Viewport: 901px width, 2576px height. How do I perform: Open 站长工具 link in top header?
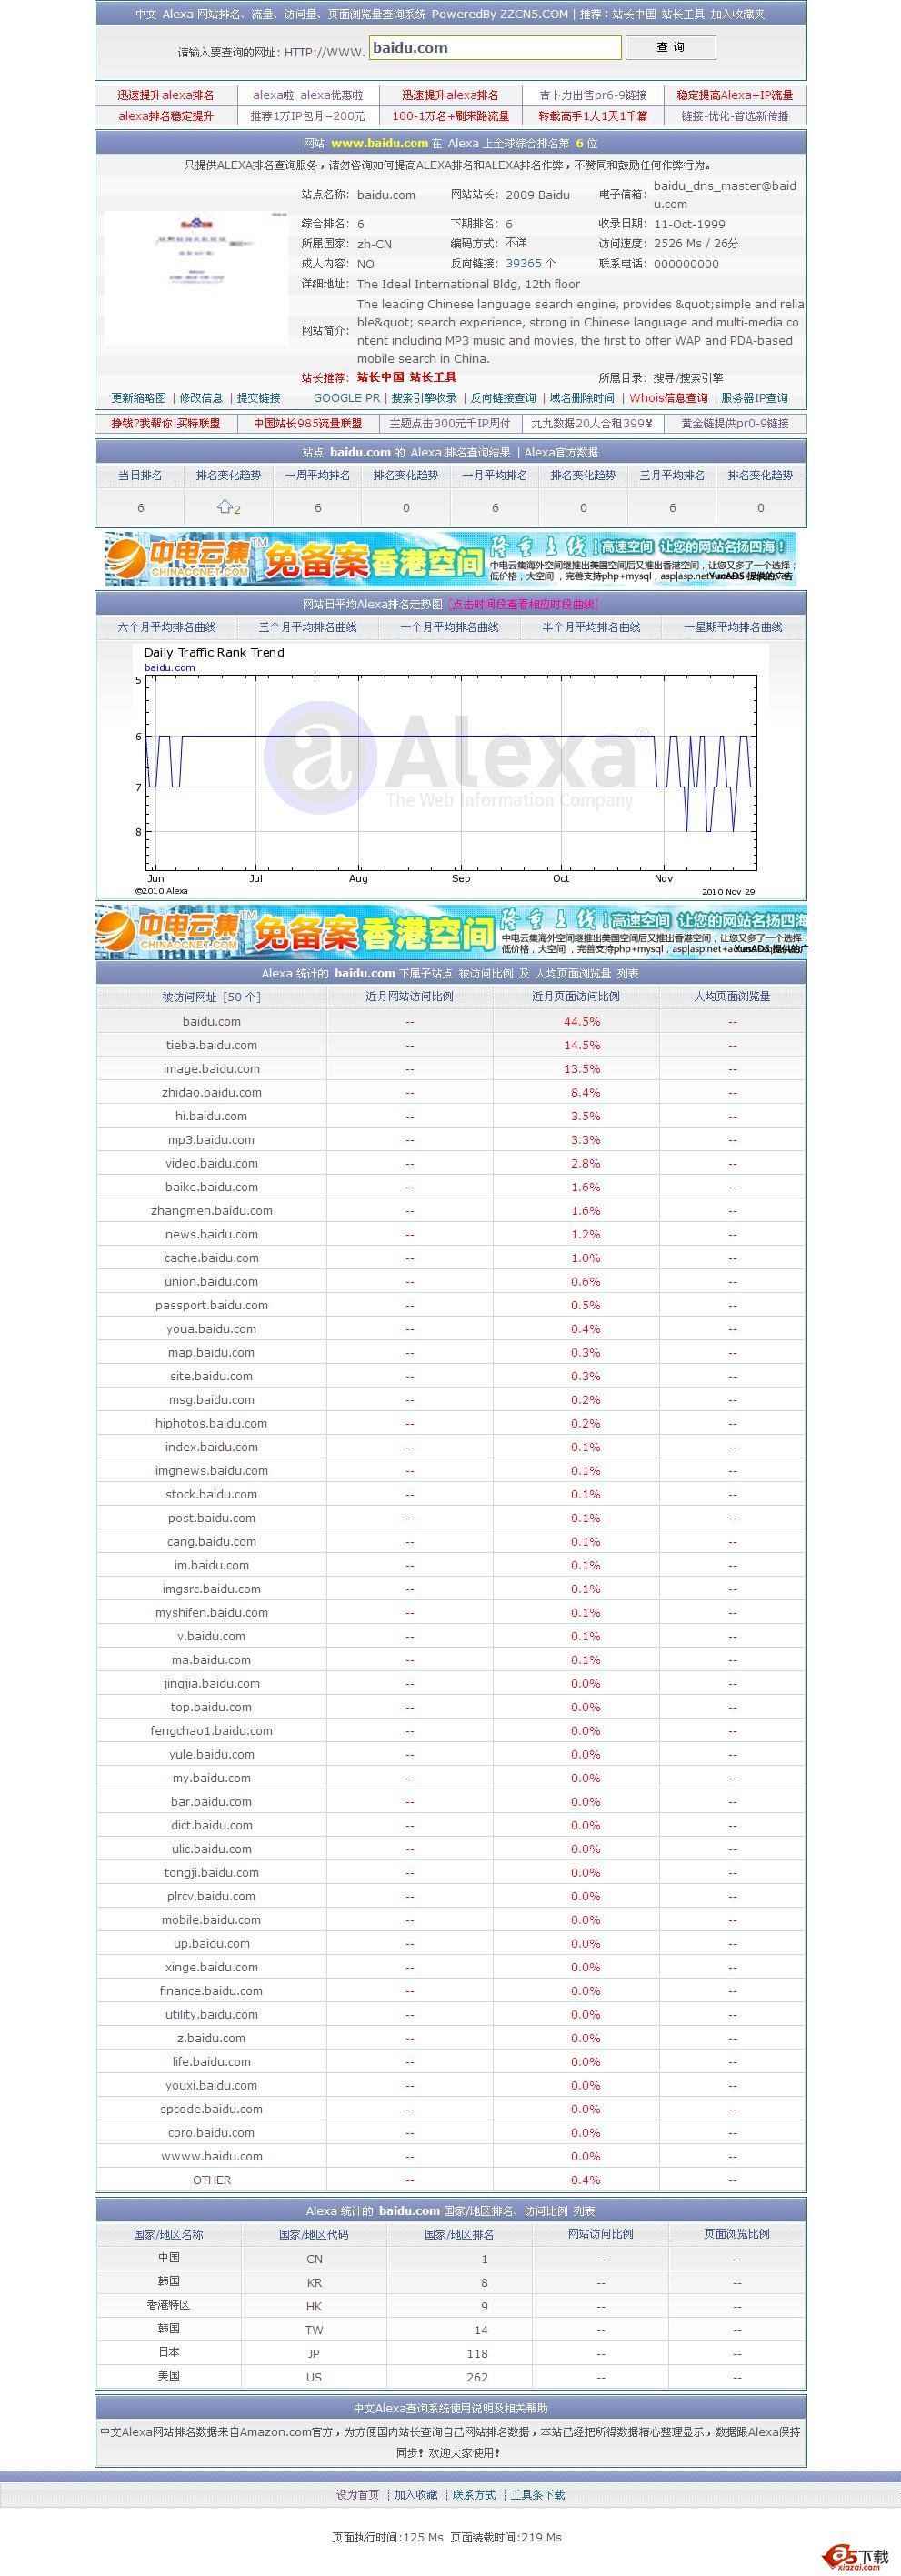pos(683,14)
